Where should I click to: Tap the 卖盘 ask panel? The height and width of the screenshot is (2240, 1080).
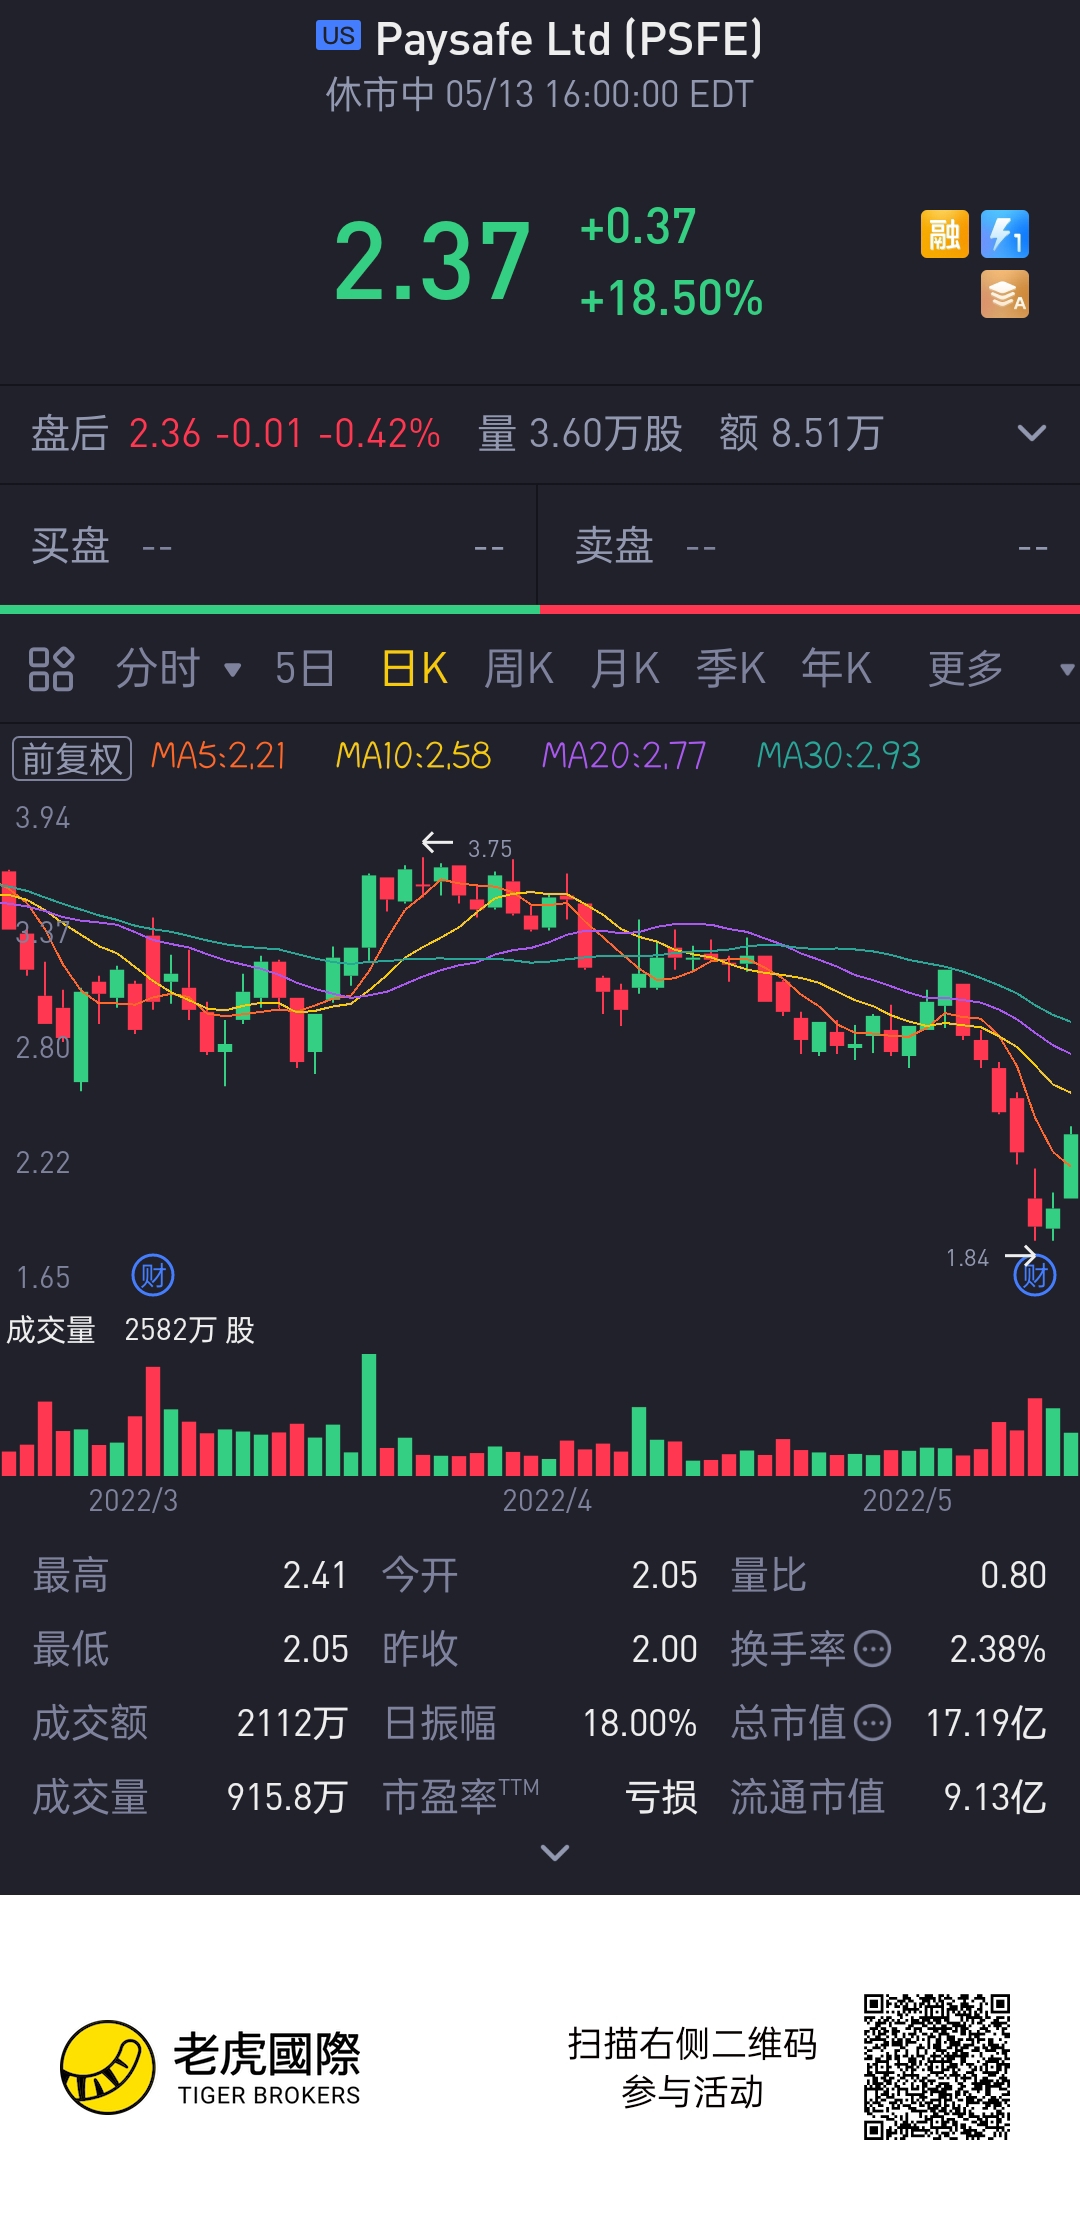tap(810, 546)
